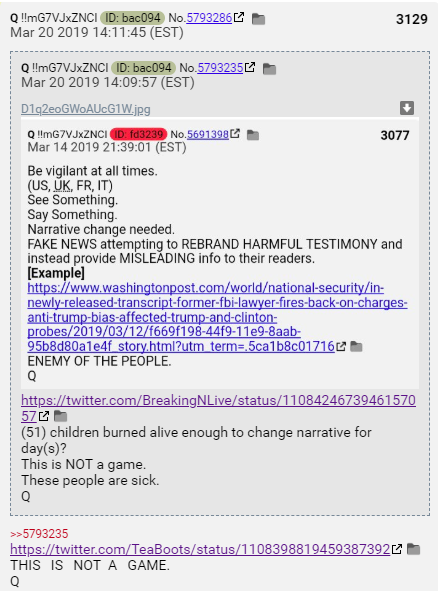Open post number 5793286 link
This screenshot has height=591, width=438.
209,18
